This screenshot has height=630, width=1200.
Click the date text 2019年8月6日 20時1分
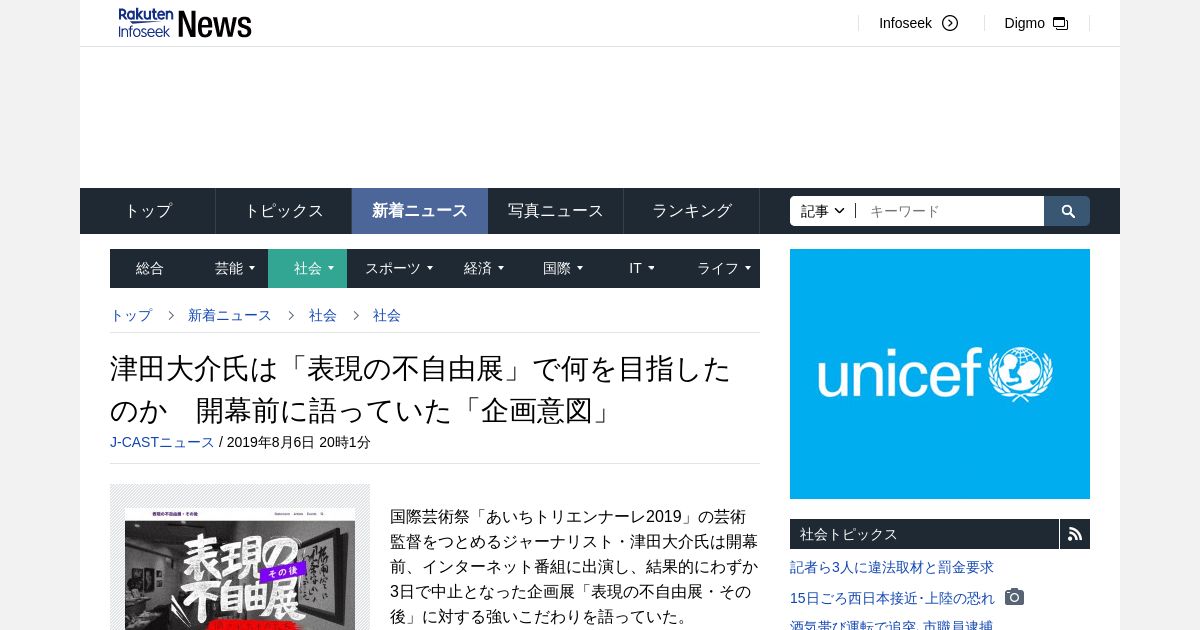point(299,442)
